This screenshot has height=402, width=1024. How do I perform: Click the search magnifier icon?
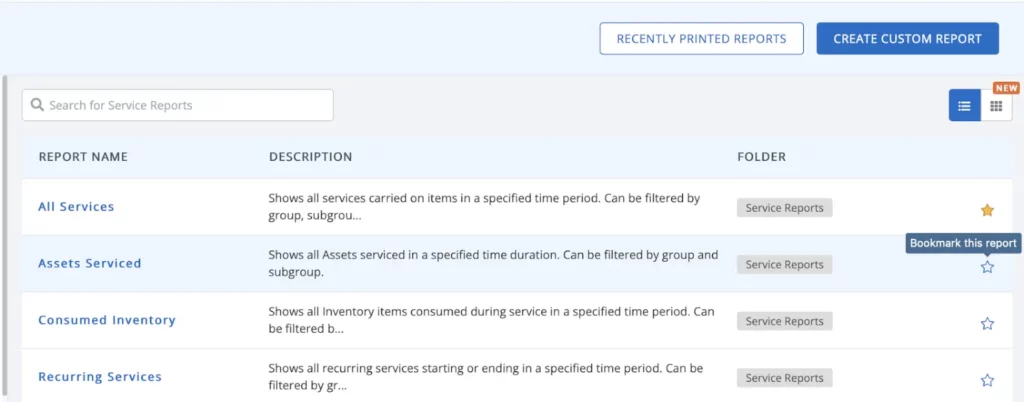[38, 105]
